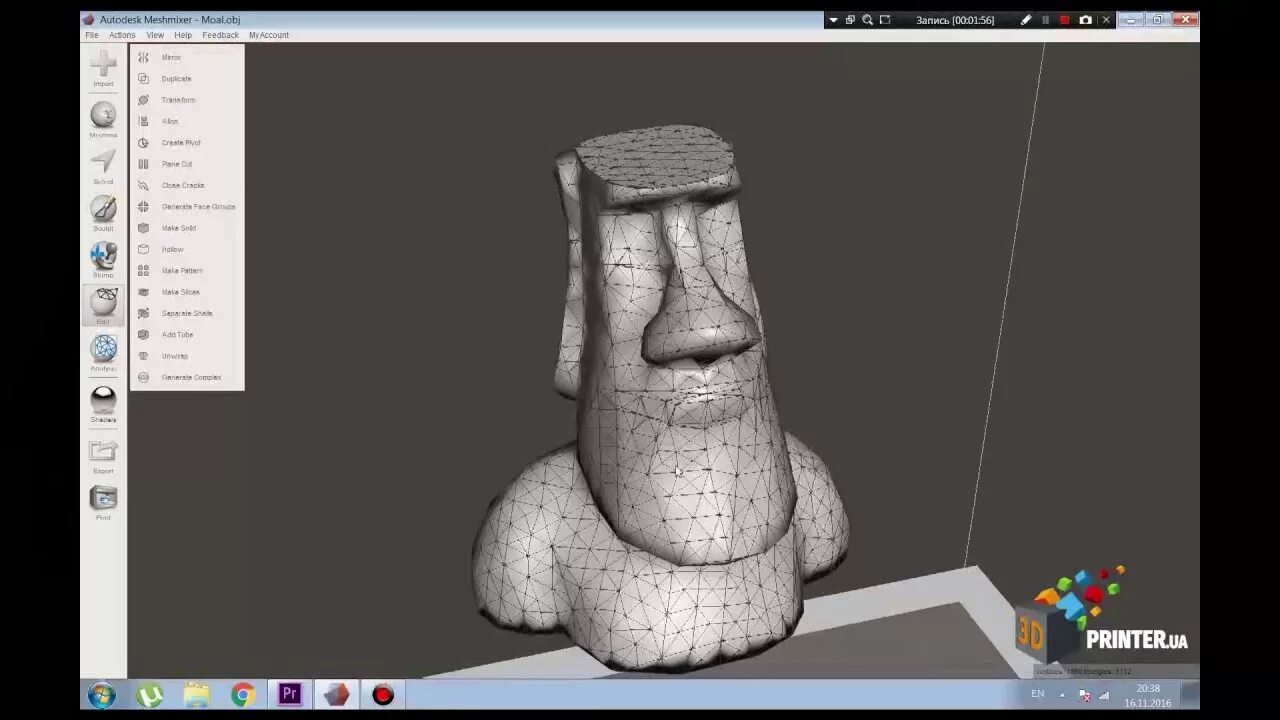Open the Help menu

[183, 35]
